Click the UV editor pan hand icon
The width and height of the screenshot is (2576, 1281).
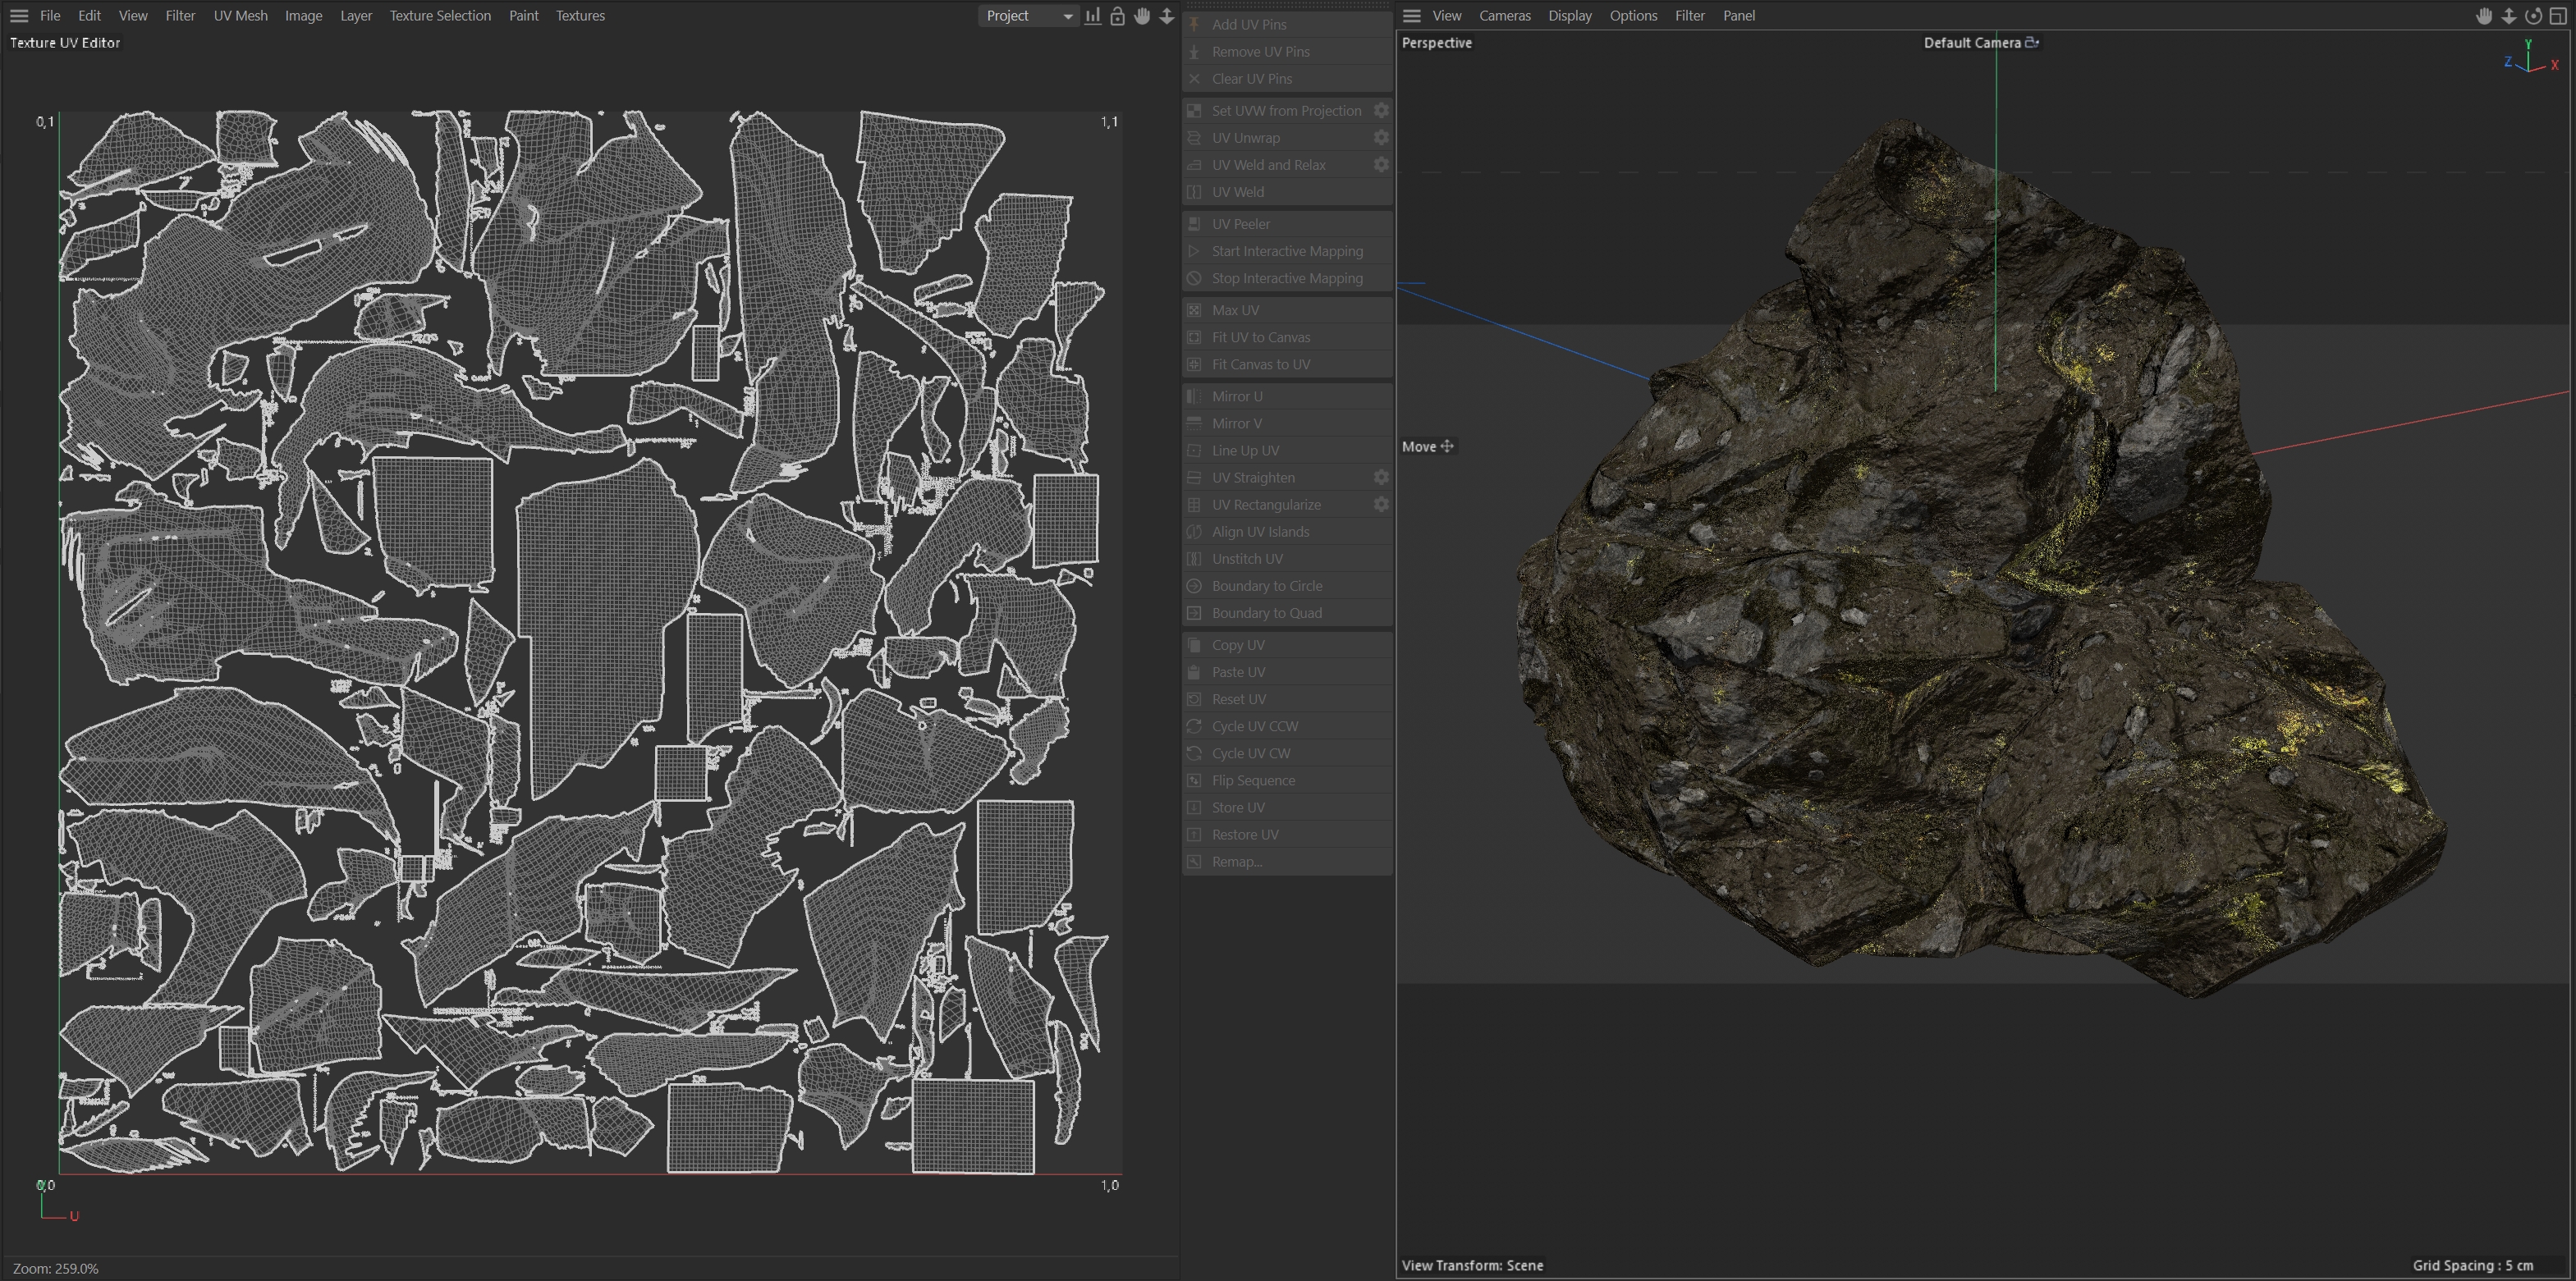[1142, 16]
